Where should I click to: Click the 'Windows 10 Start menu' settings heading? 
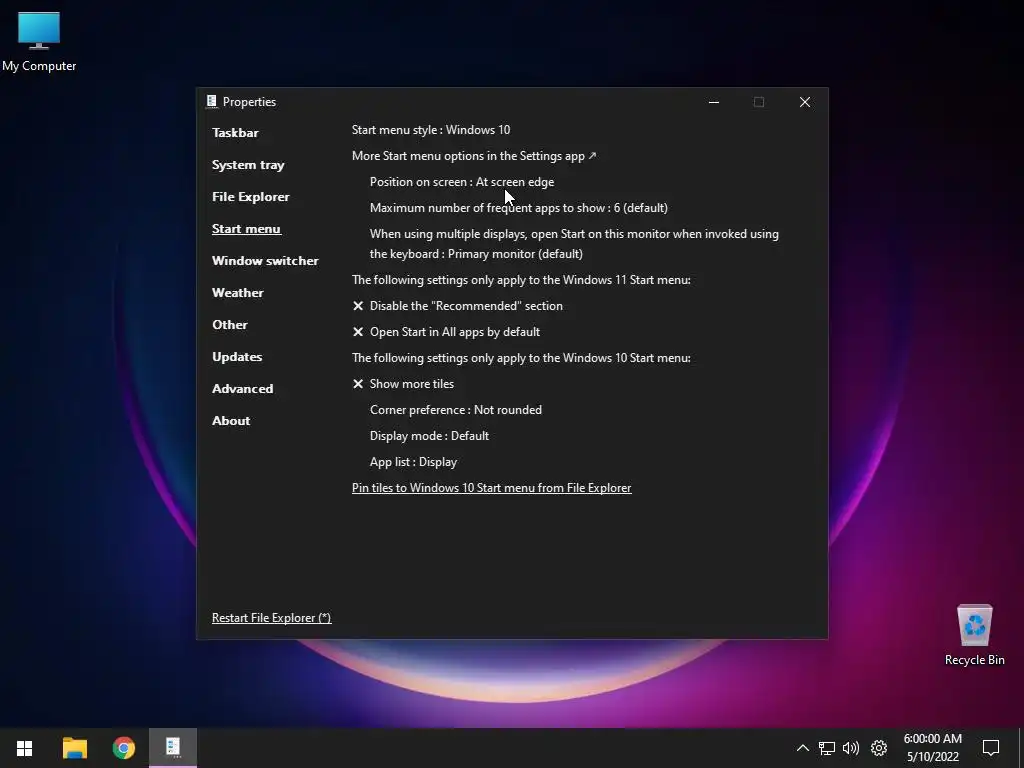(x=521, y=358)
